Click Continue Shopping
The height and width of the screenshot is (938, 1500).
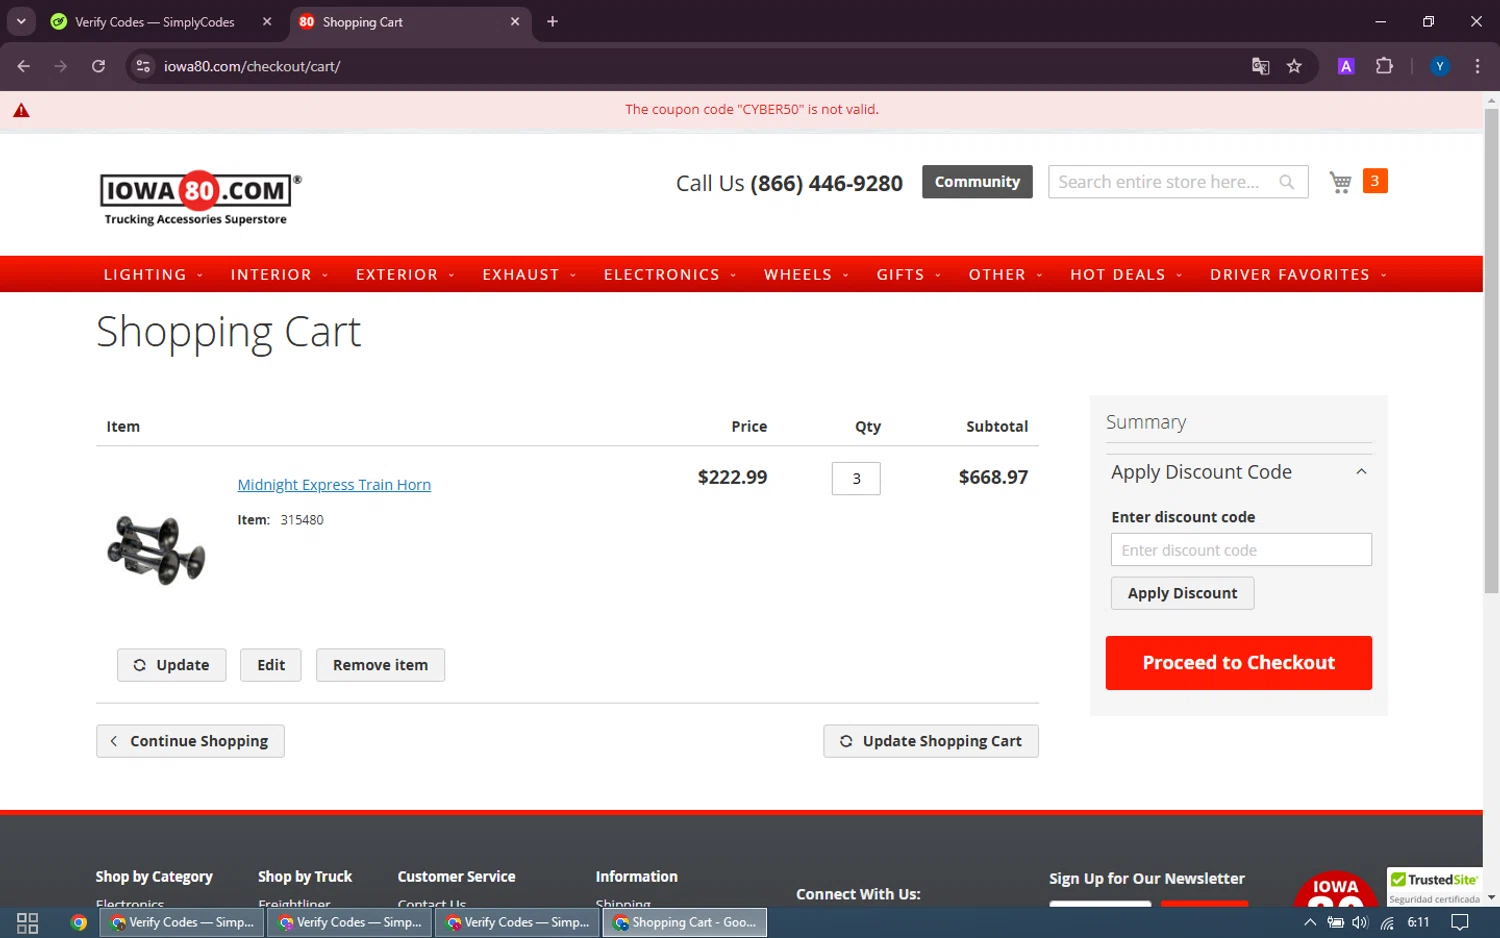point(190,741)
